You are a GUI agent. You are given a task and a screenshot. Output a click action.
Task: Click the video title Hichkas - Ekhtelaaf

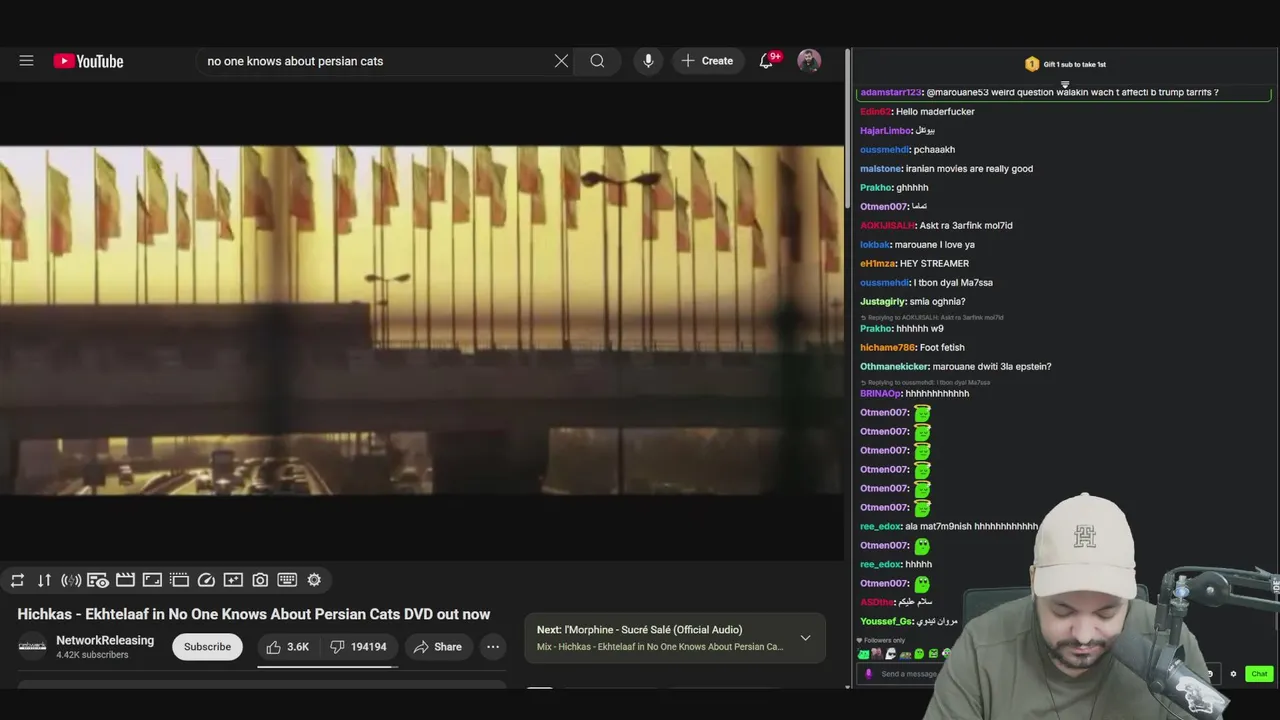pyautogui.click(x=253, y=614)
